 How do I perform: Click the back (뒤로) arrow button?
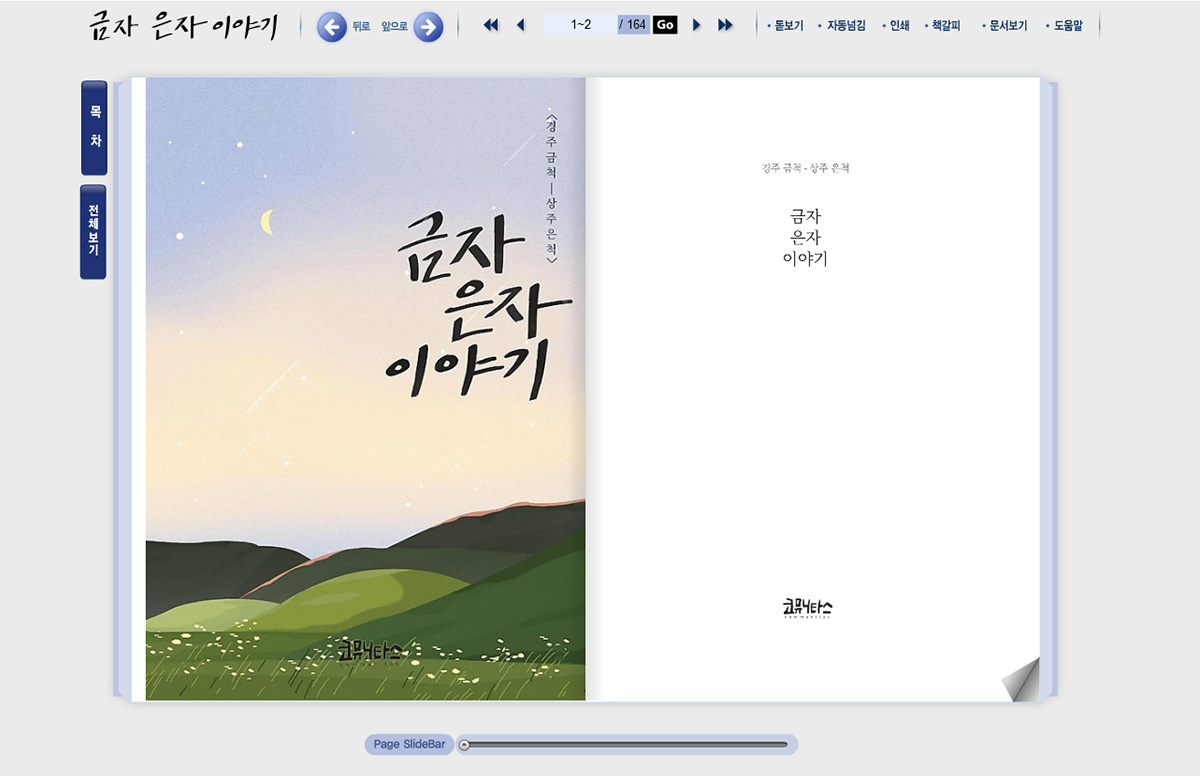(x=332, y=27)
